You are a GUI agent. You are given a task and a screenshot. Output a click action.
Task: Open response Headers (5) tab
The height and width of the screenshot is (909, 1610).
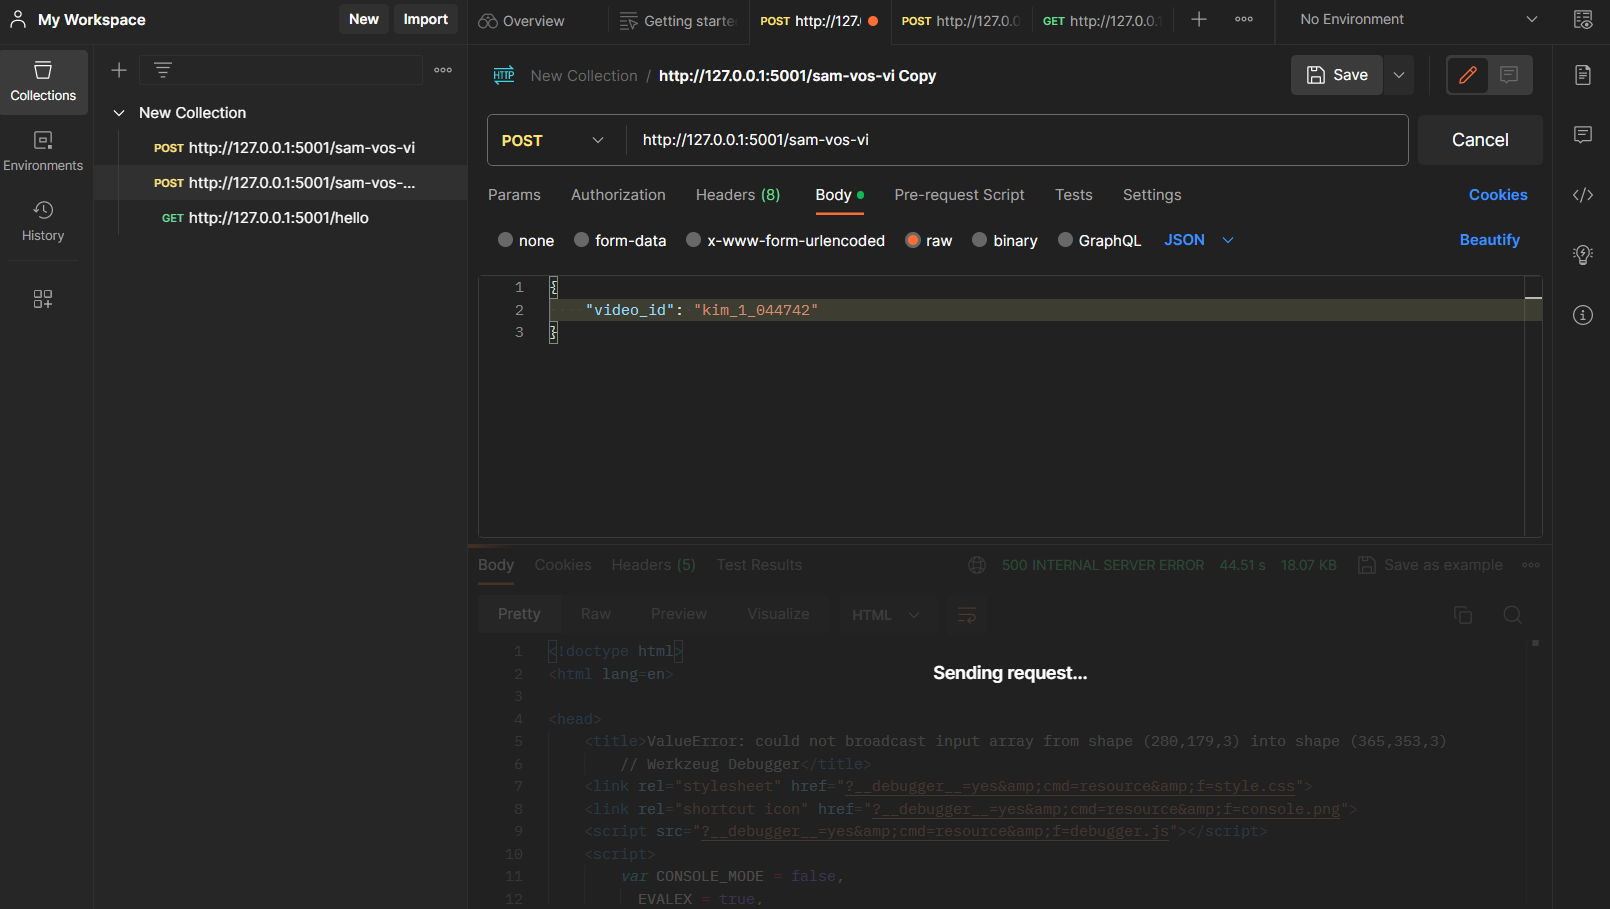(654, 565)
